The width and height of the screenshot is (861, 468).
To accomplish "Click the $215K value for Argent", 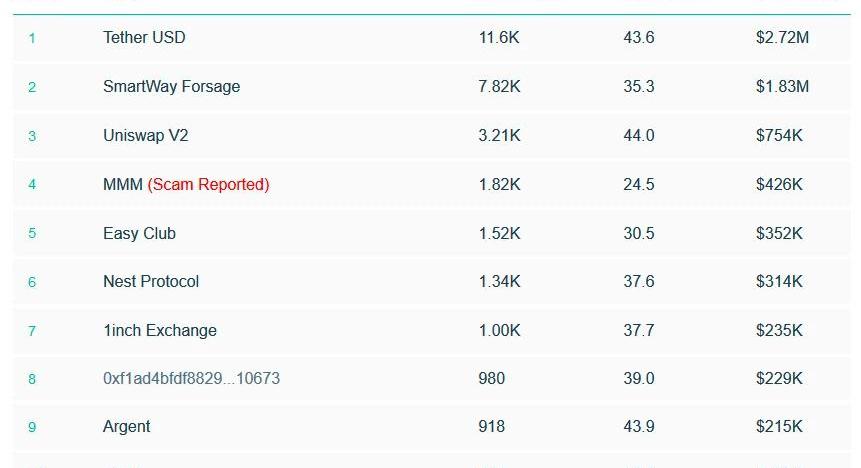I will [x=779, y=427].
